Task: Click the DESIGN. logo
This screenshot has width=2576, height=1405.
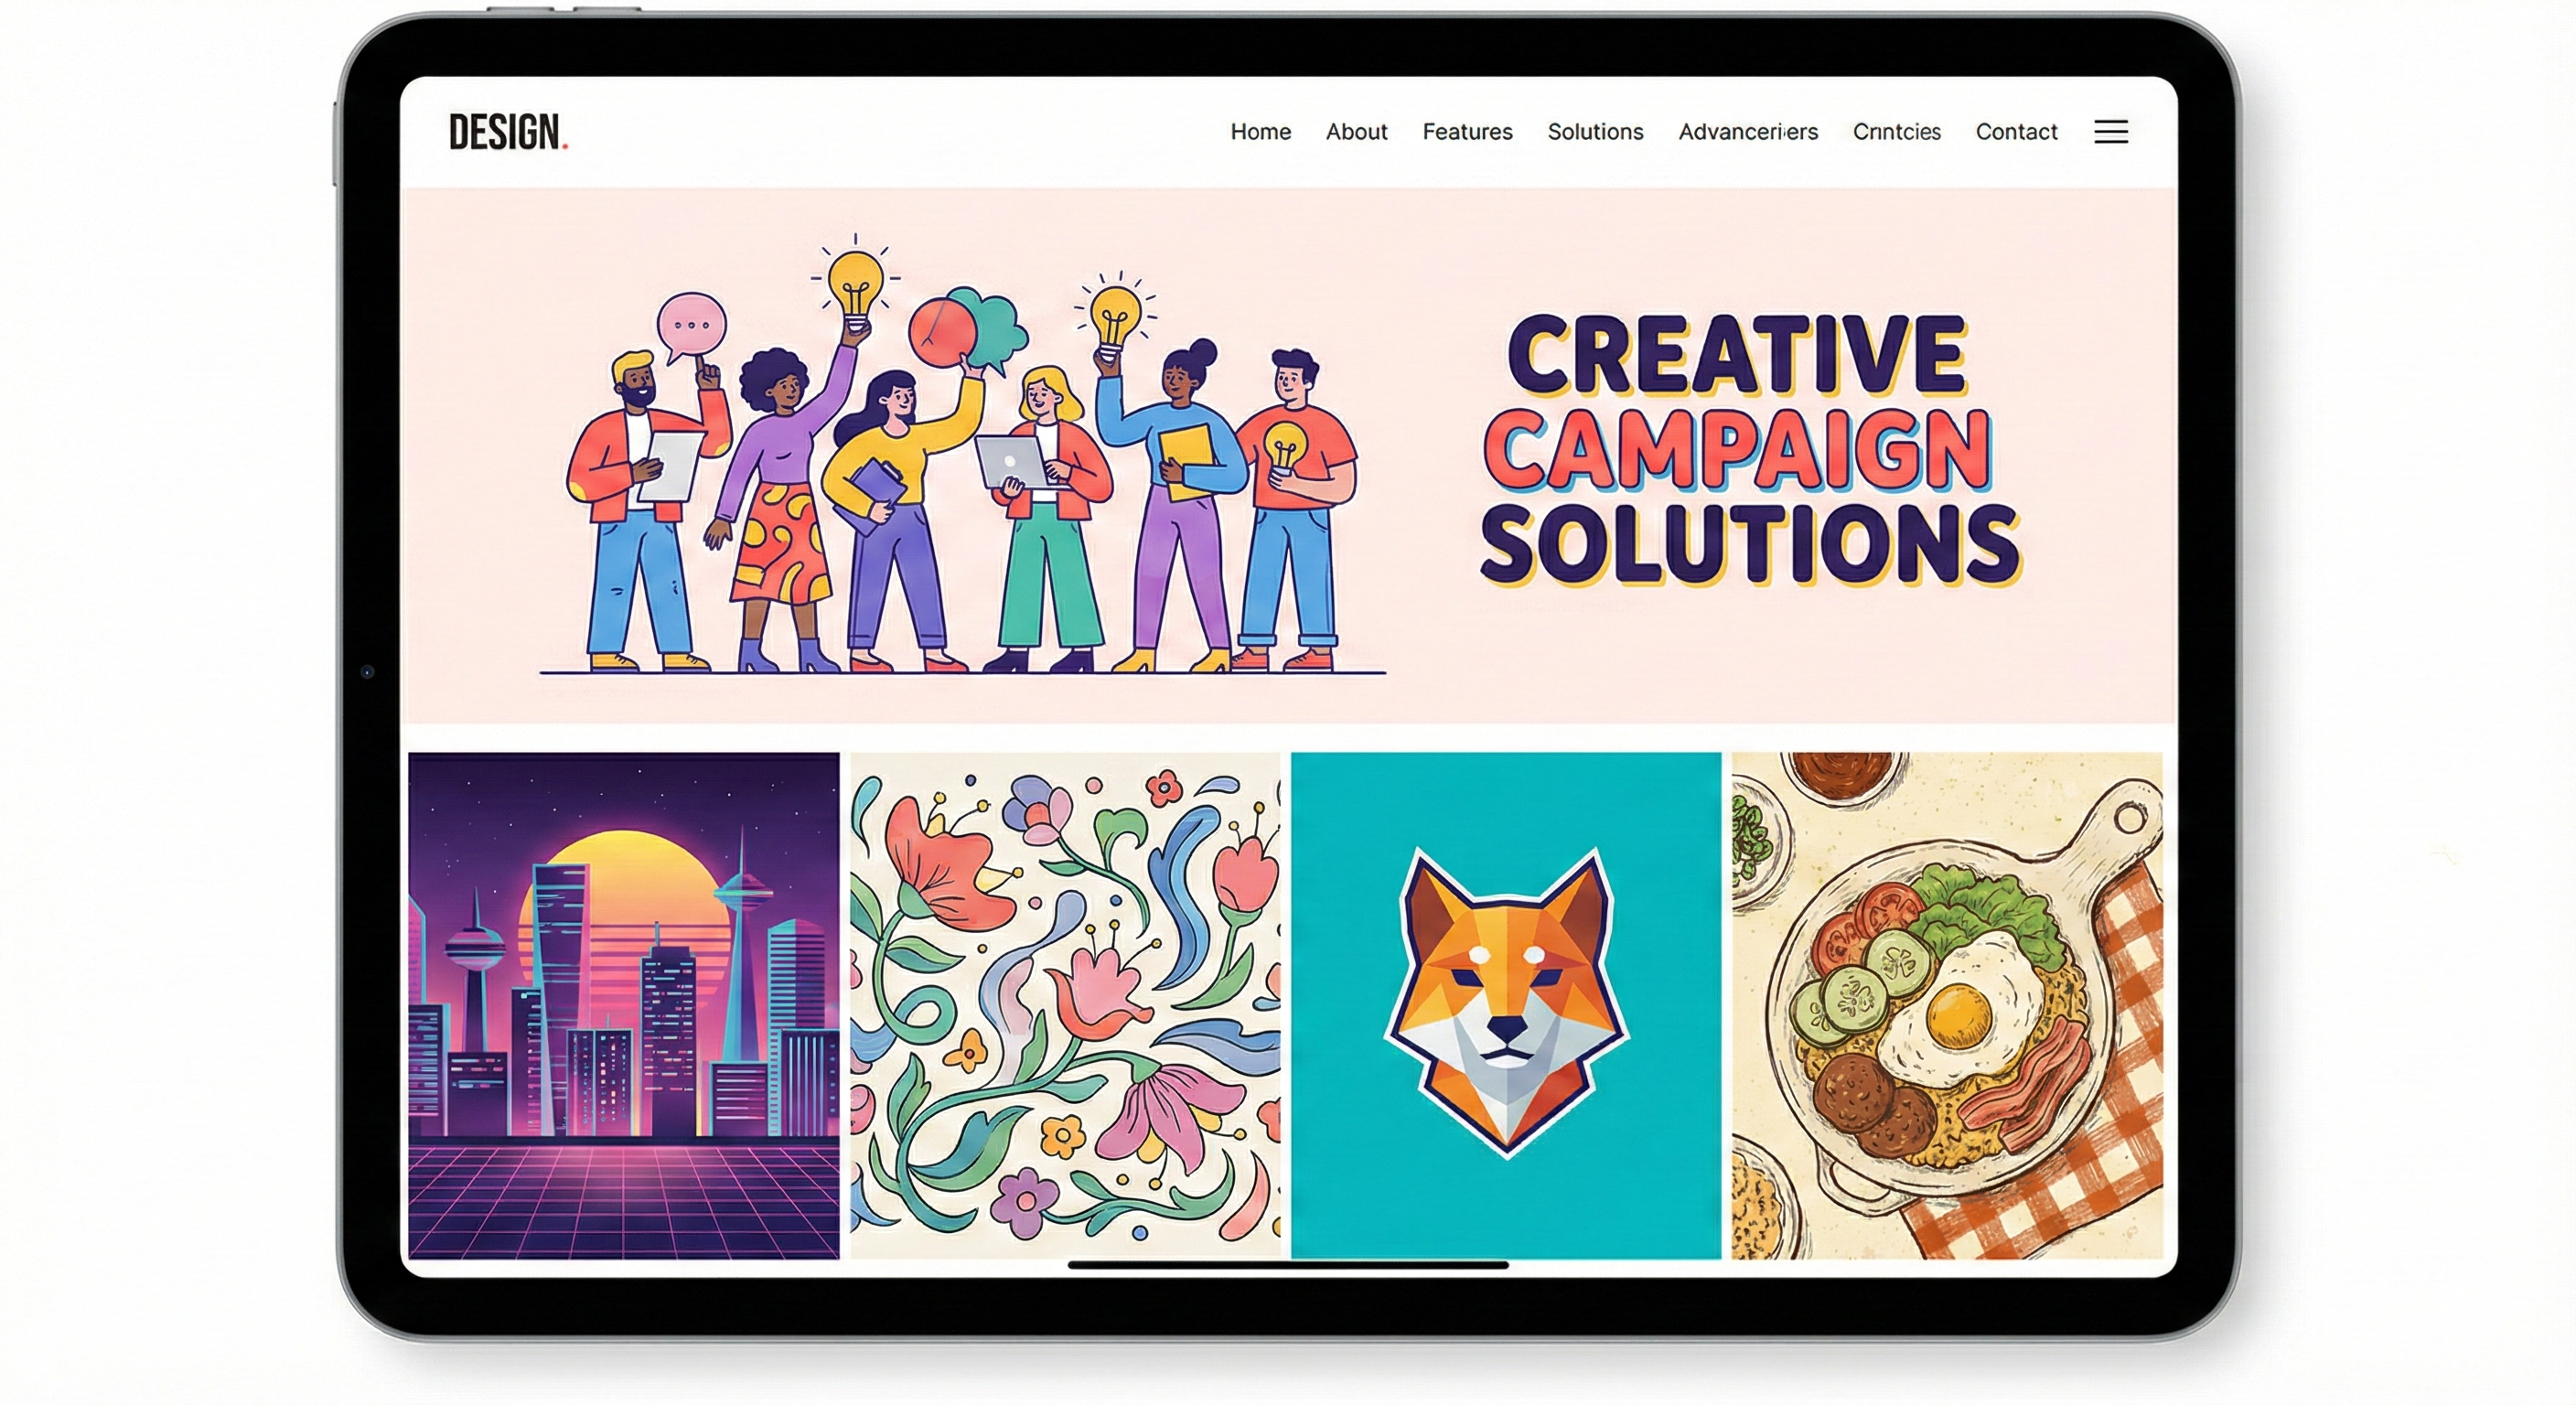Action: click(508, 132)
